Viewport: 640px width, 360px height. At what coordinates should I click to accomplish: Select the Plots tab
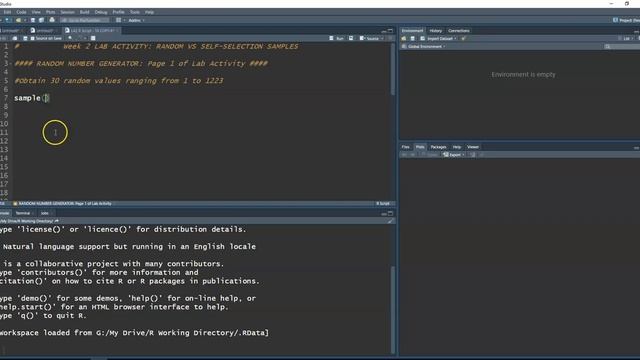(x=420, y=147)
